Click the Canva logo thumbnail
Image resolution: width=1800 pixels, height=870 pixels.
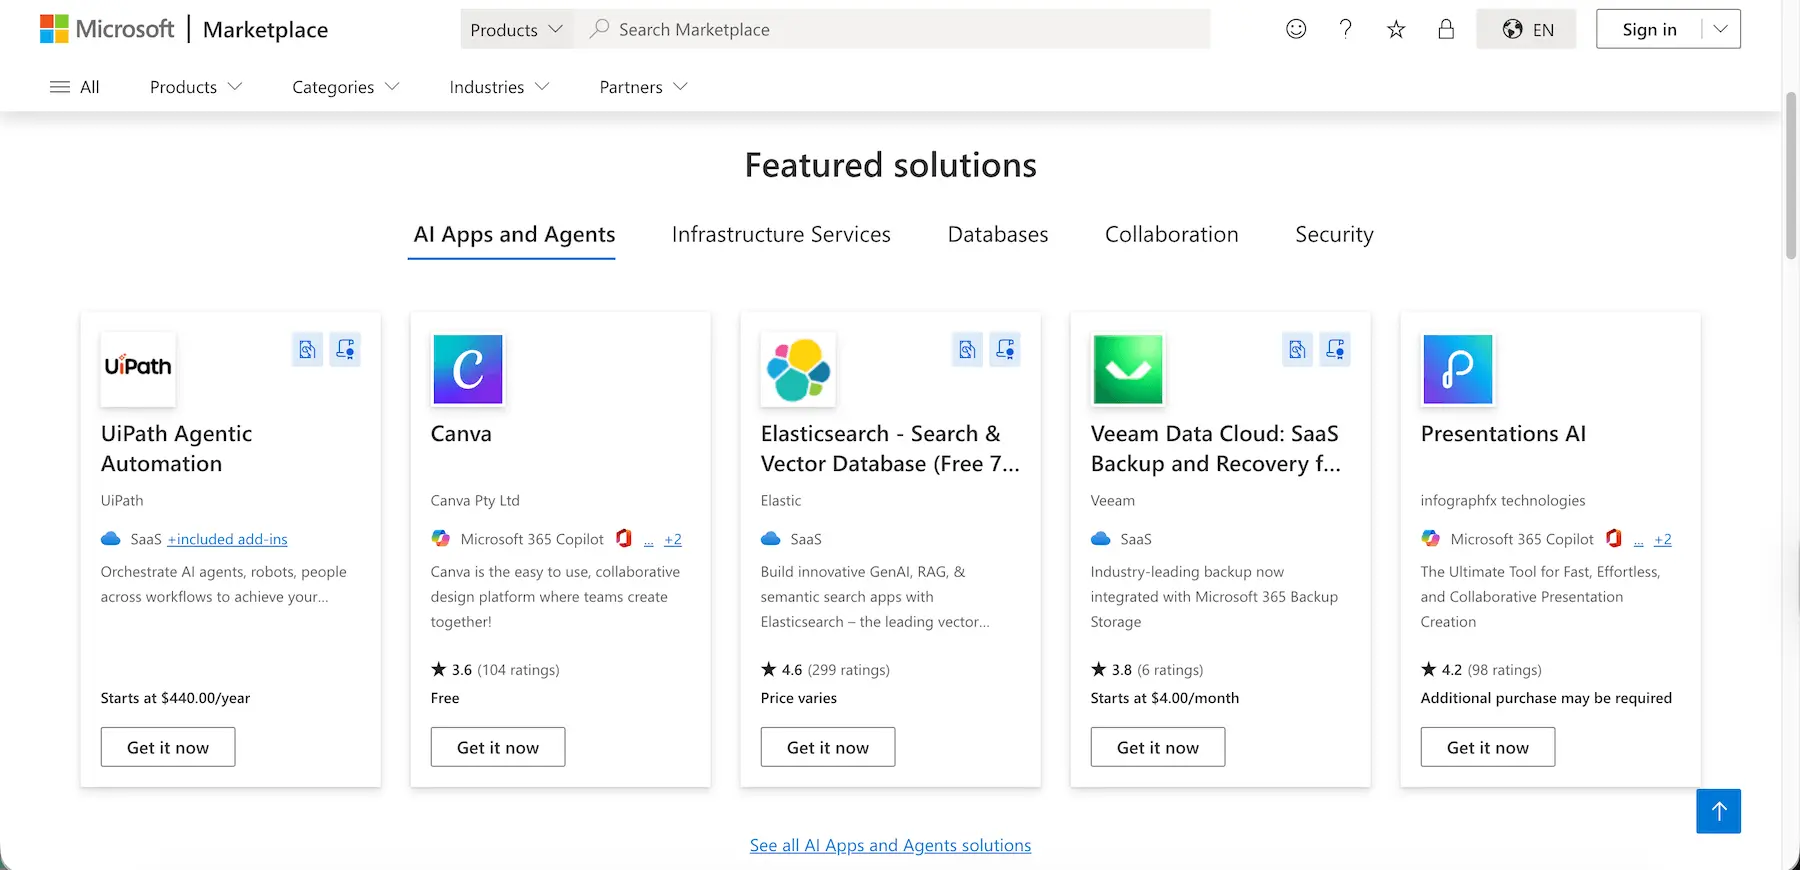point(468,369)
